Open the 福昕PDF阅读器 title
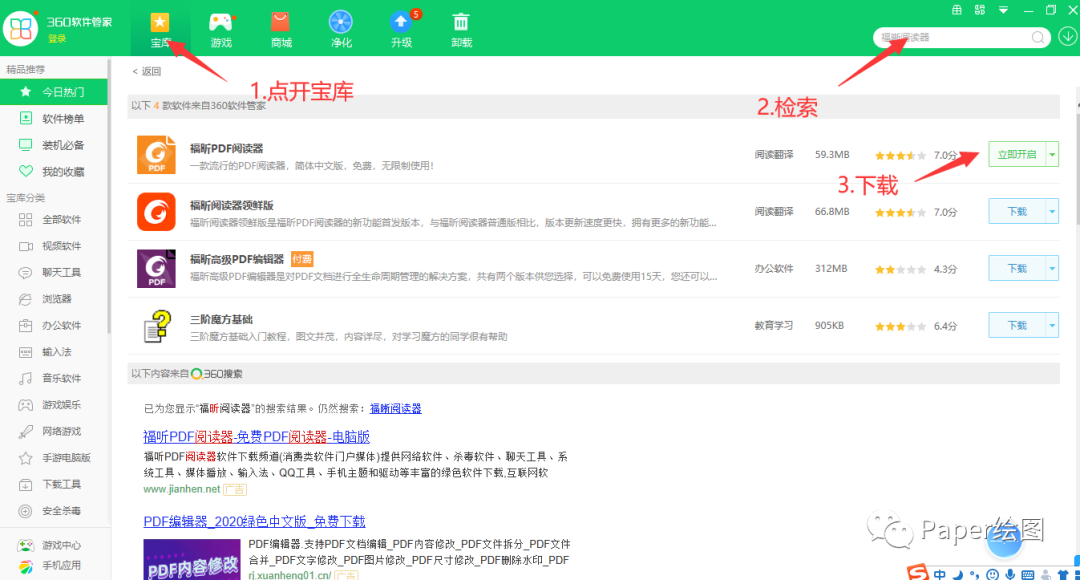1080x580 pixels. pos(227,148)
